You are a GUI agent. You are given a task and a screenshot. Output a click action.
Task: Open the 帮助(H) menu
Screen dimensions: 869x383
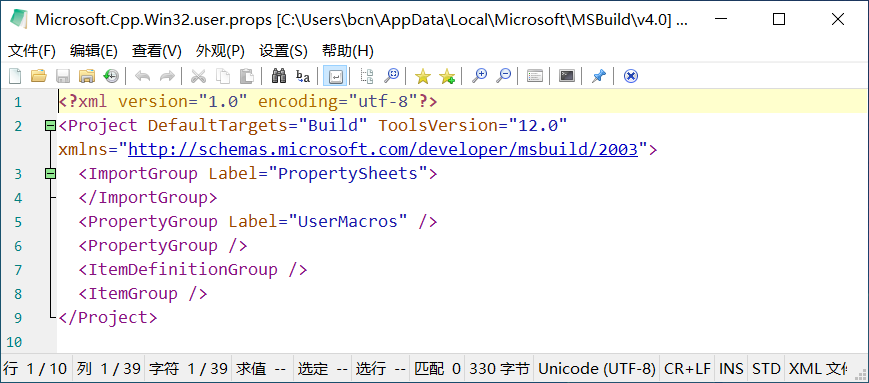click(x=347, y=52)
